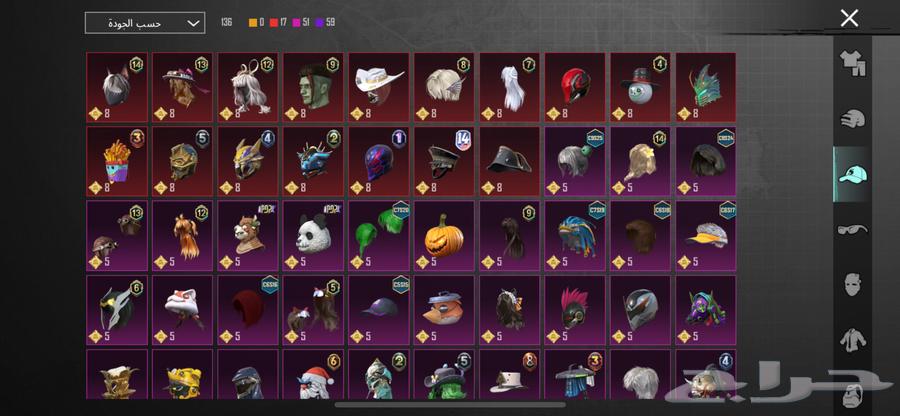The width and height of the screenshot is (900, 416).
Task: Select the Santa hat headgear item
Action: 313,374
